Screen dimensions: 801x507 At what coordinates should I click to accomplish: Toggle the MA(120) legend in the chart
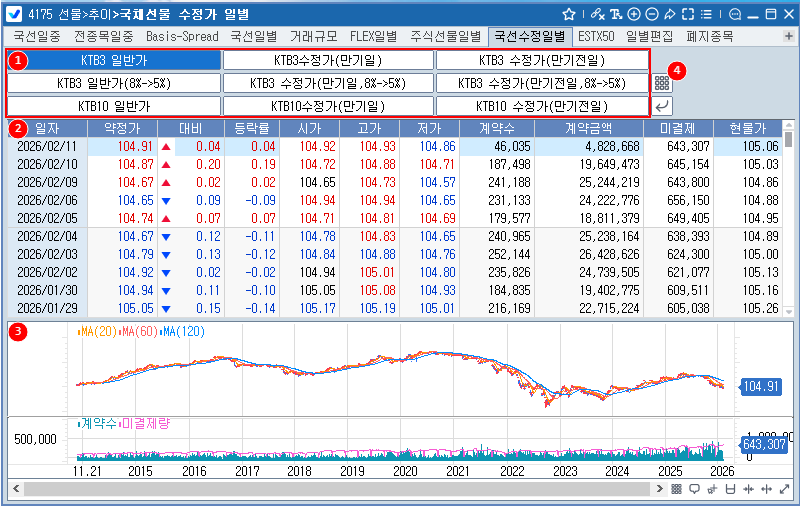(183, 332)
